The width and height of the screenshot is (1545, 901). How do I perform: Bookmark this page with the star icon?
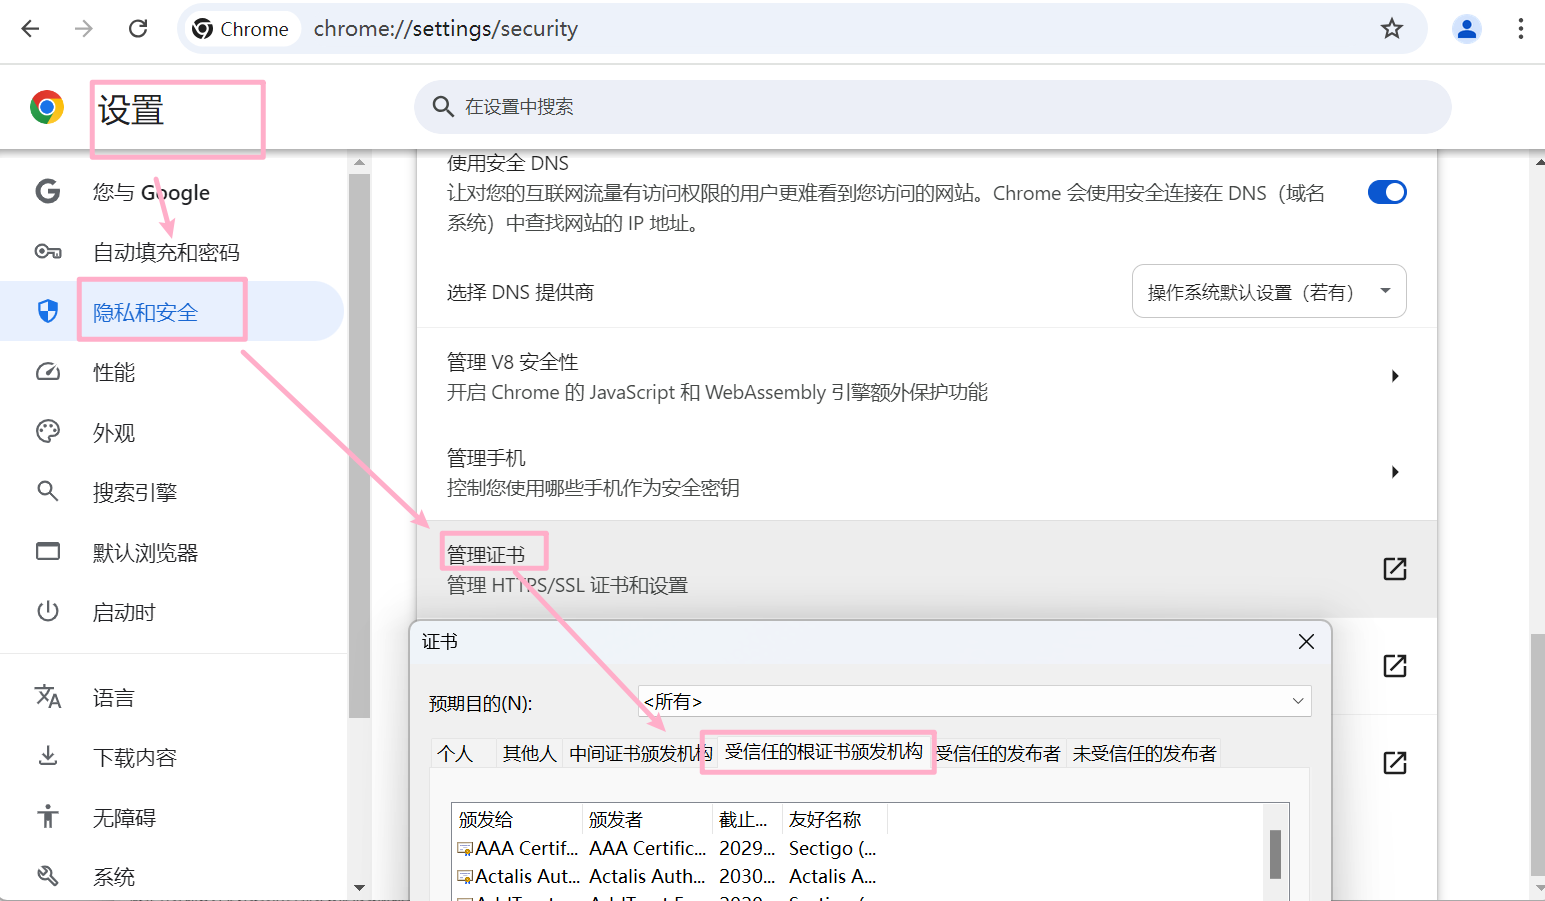pos(1392,29)
